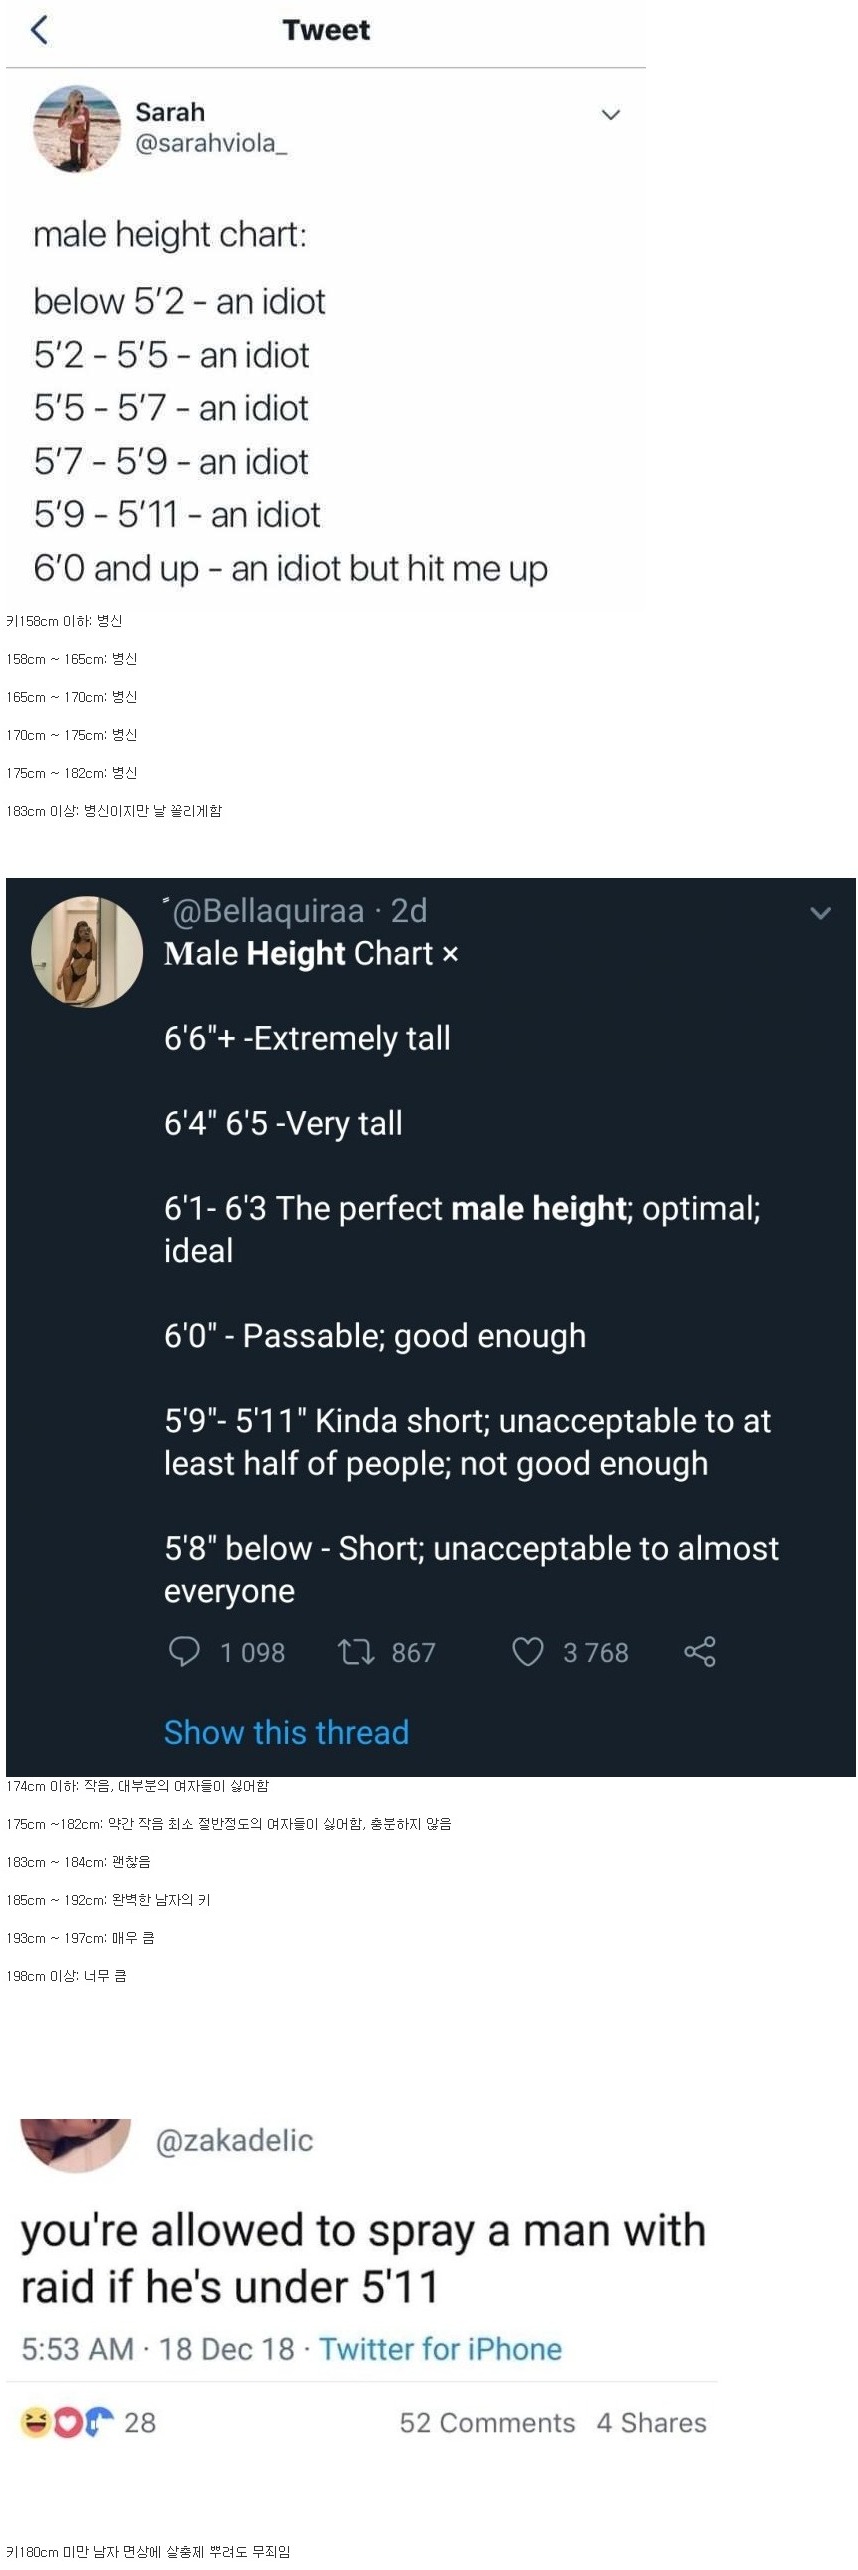Image resolution: width=858 pixels, height=2570 pixels.
Task: Tap the back arrow in the Tweet header
Action: tap(39, 30)
